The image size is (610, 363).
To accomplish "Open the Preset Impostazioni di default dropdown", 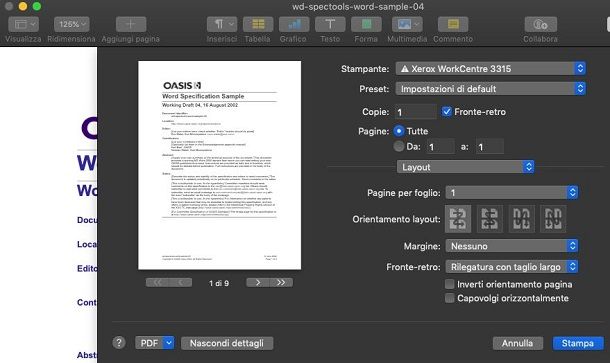I will (491, 89).
